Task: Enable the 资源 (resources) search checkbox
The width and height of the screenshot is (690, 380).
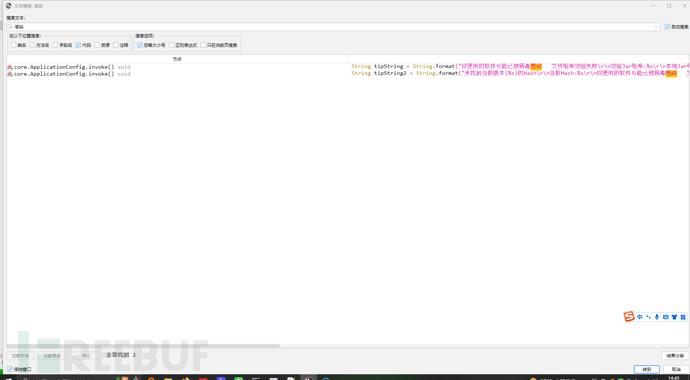Action: click(x=97, y=45)
